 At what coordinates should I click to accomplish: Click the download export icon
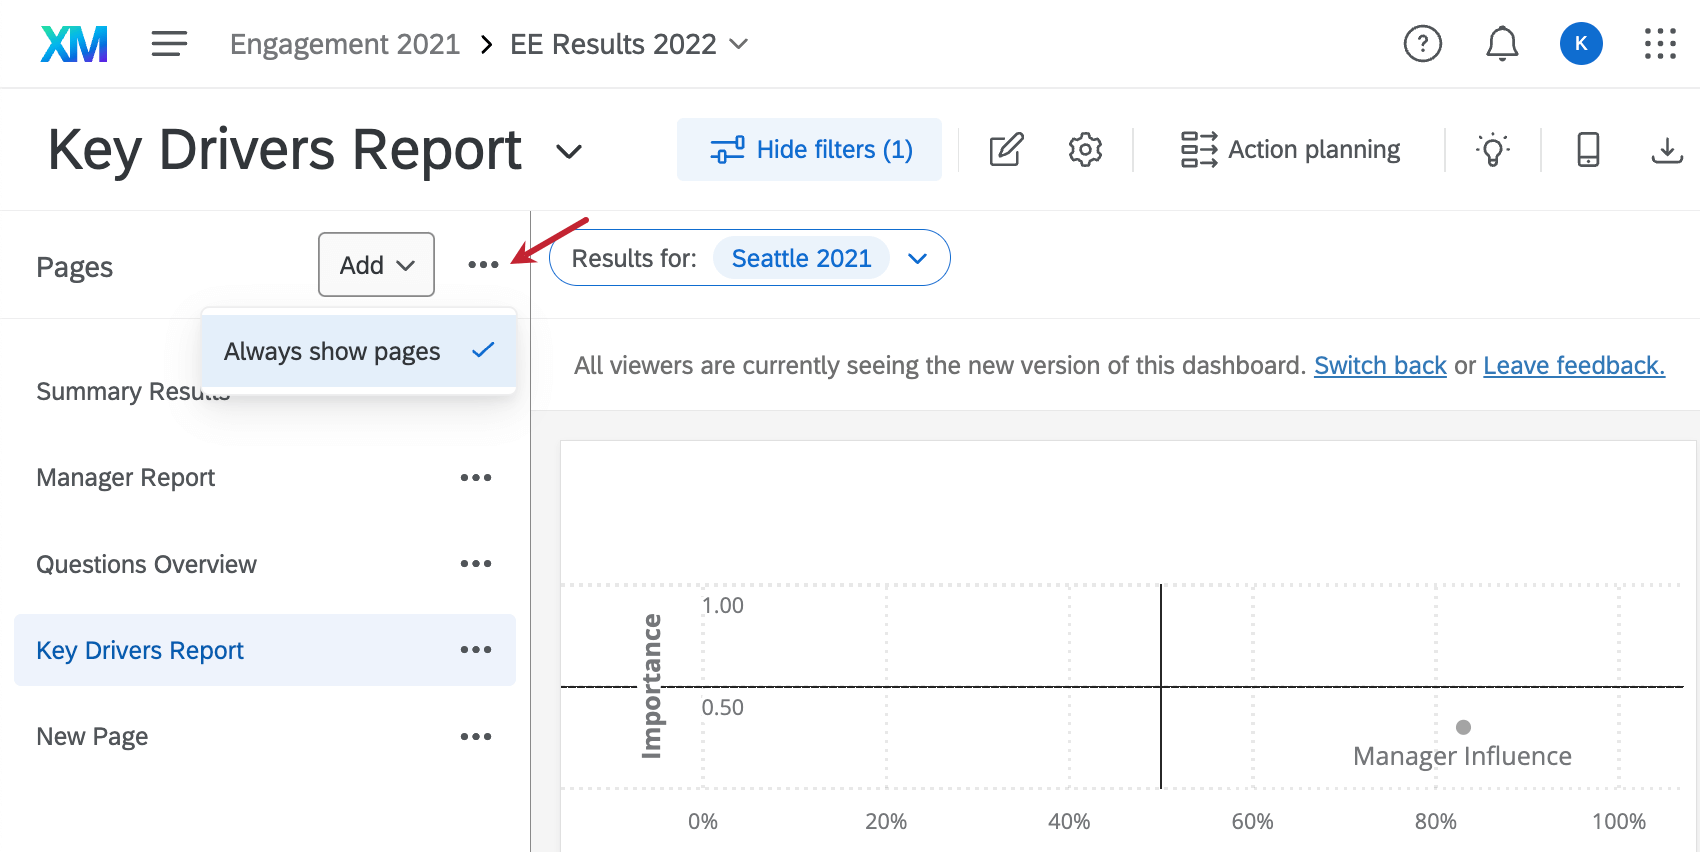click(x=1666, y=150)
